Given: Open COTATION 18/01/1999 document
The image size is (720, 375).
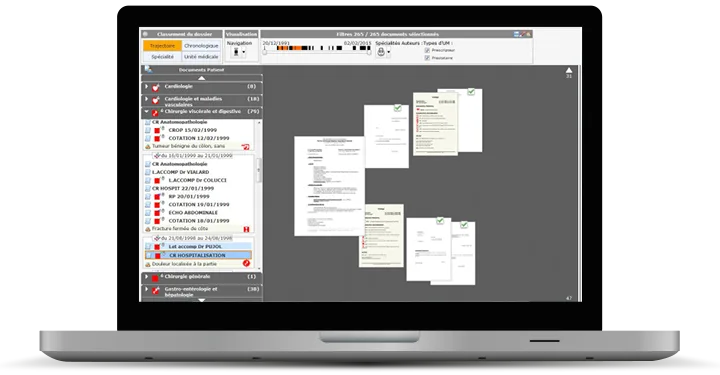Looking at the screenshot, I should pos(199,221).
